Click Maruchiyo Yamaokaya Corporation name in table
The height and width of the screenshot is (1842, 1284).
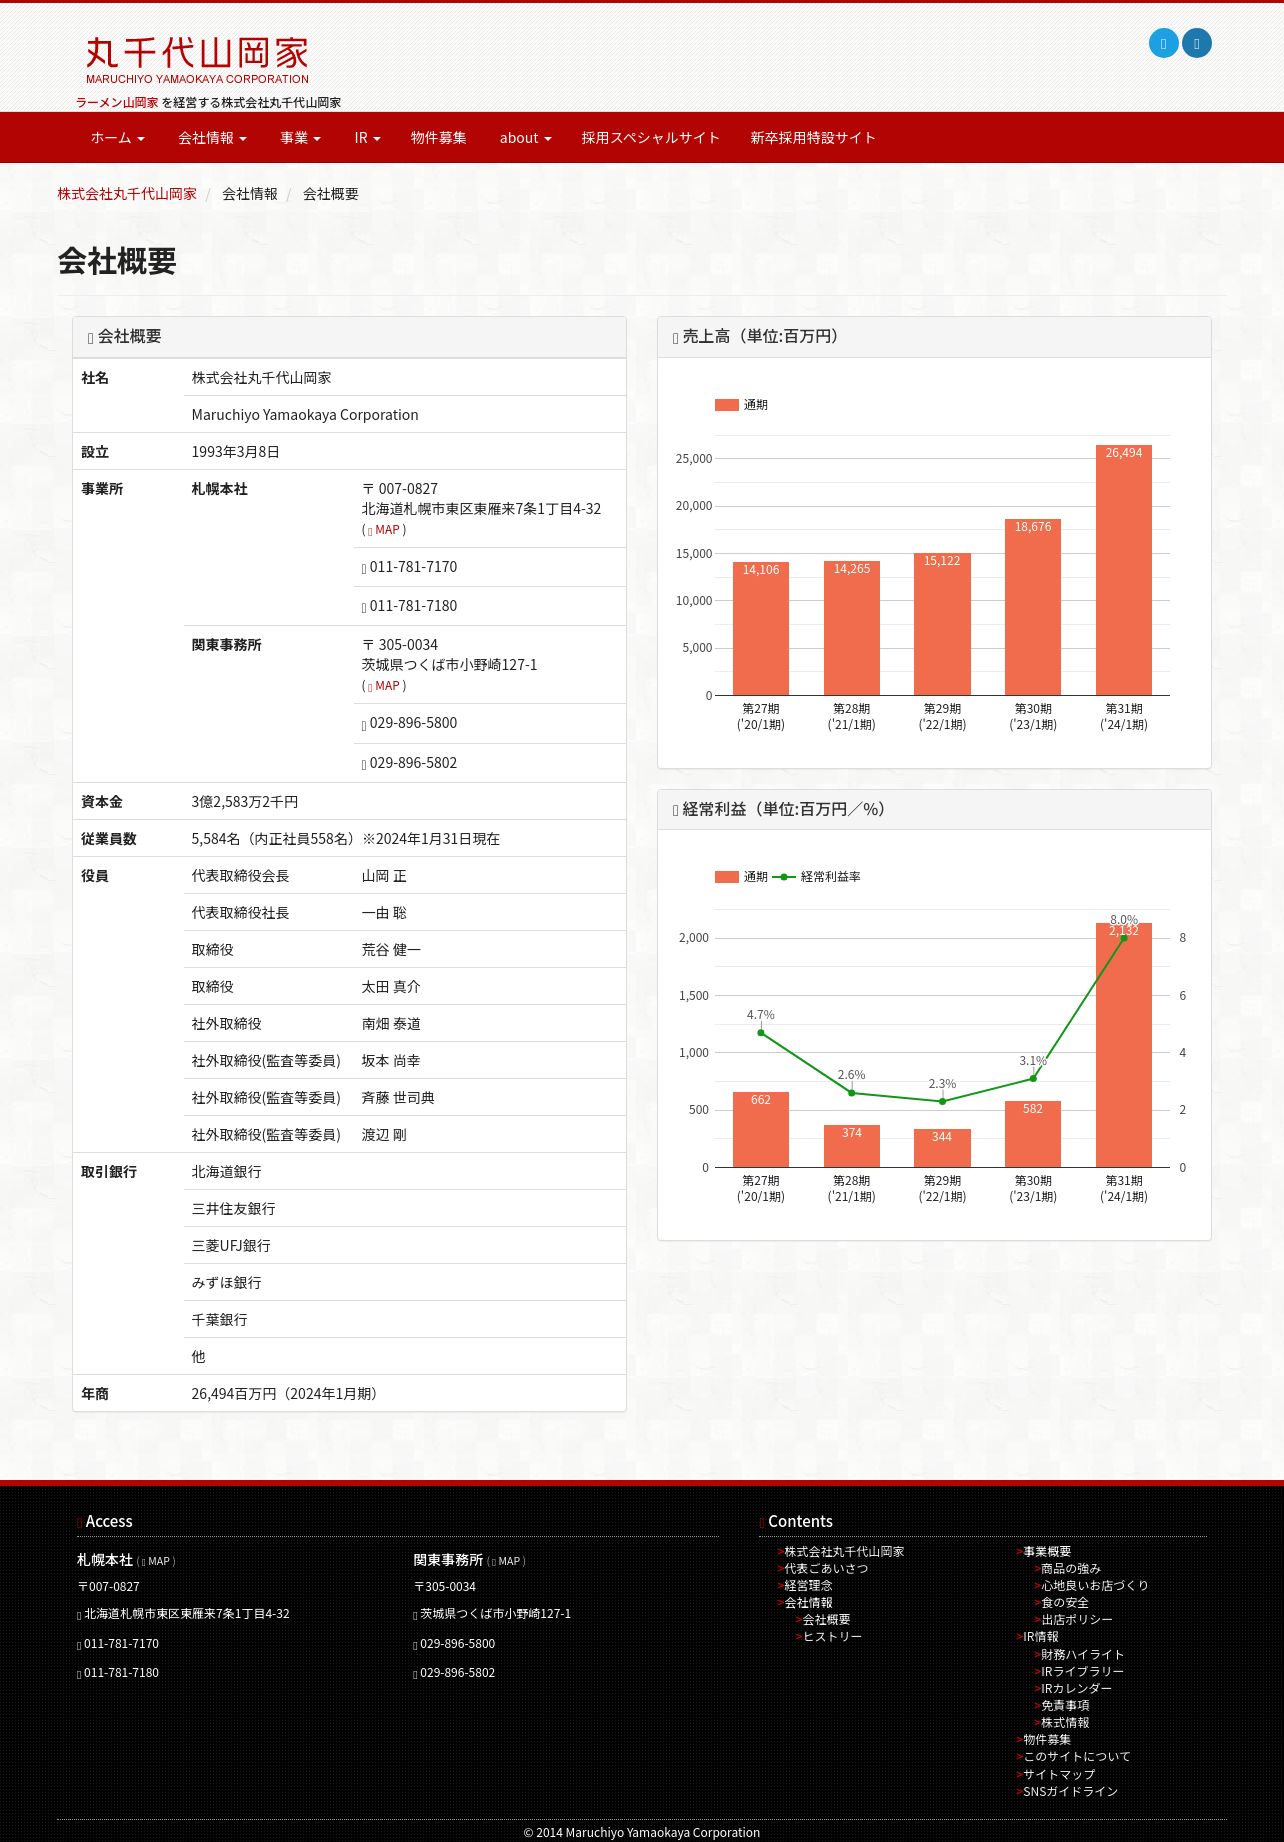pyautogui.click(x=305, y=415)
